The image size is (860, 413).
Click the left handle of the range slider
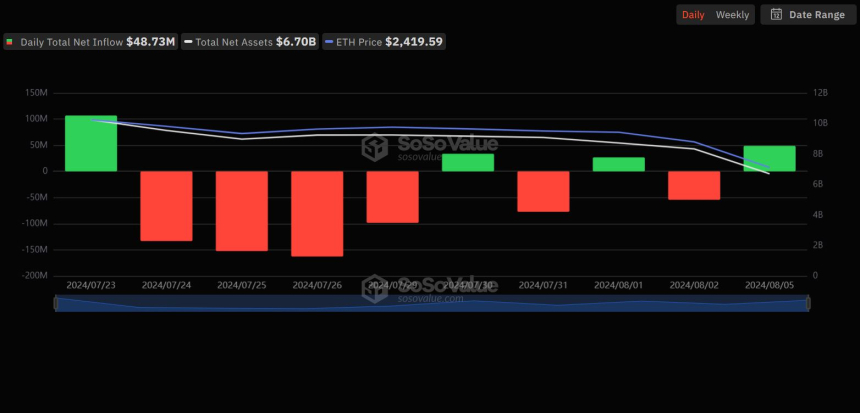(56, 303)
